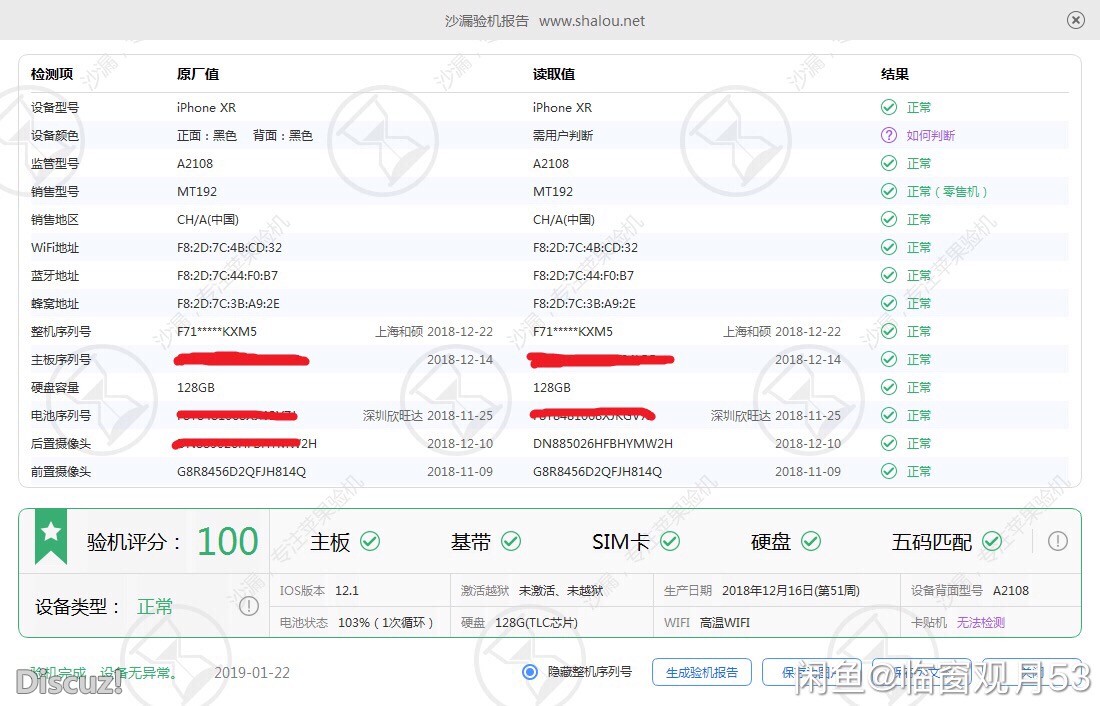Close the 沙漏验机报告 window

point(1075,20)
